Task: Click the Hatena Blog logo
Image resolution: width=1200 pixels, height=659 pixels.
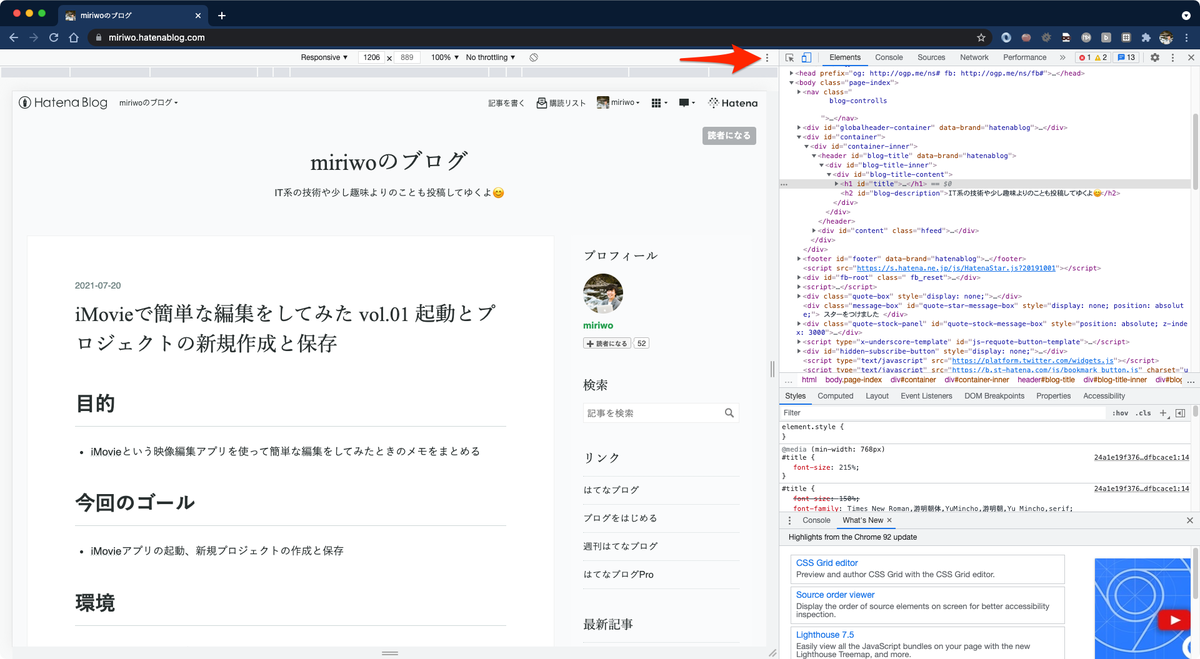Action: (64, 103)
